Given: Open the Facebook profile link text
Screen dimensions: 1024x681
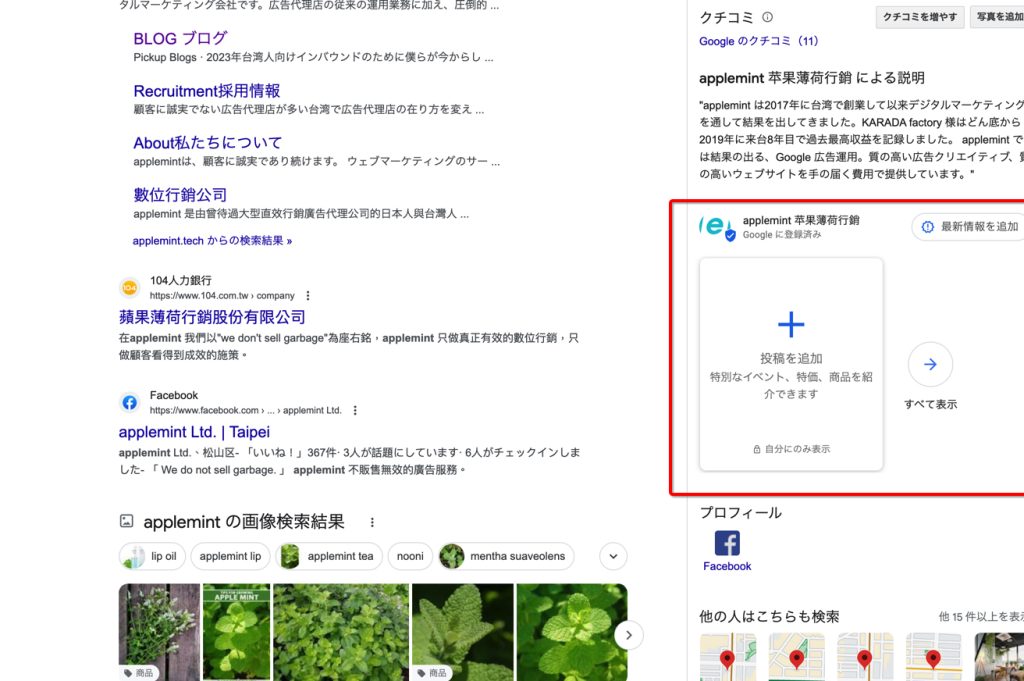Looking at the screenshot, I should tap(727, 567).
